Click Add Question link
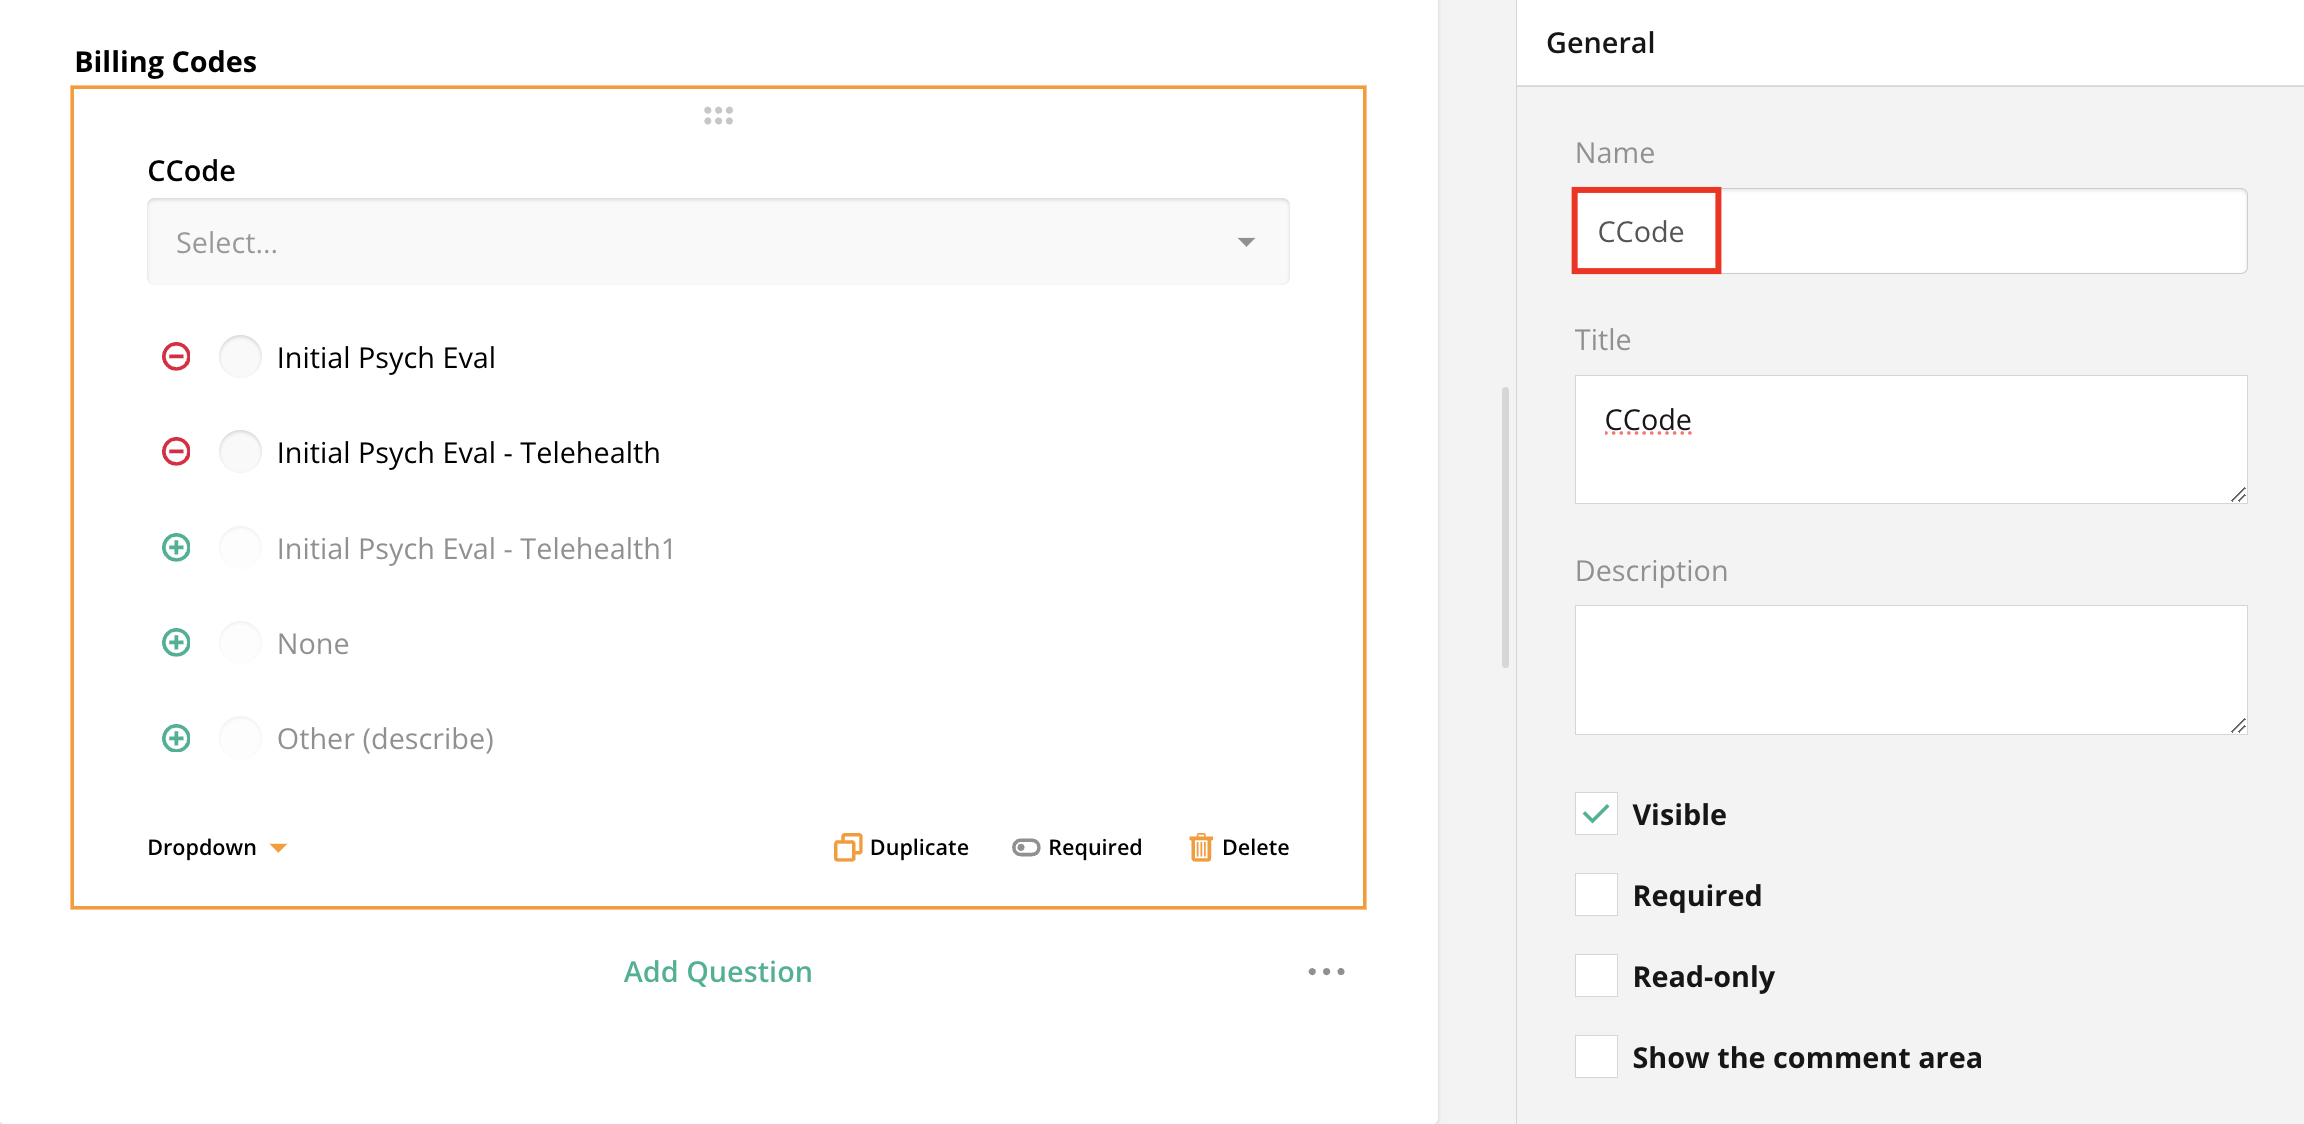The image size is (2304, 1124). [718, 972]
